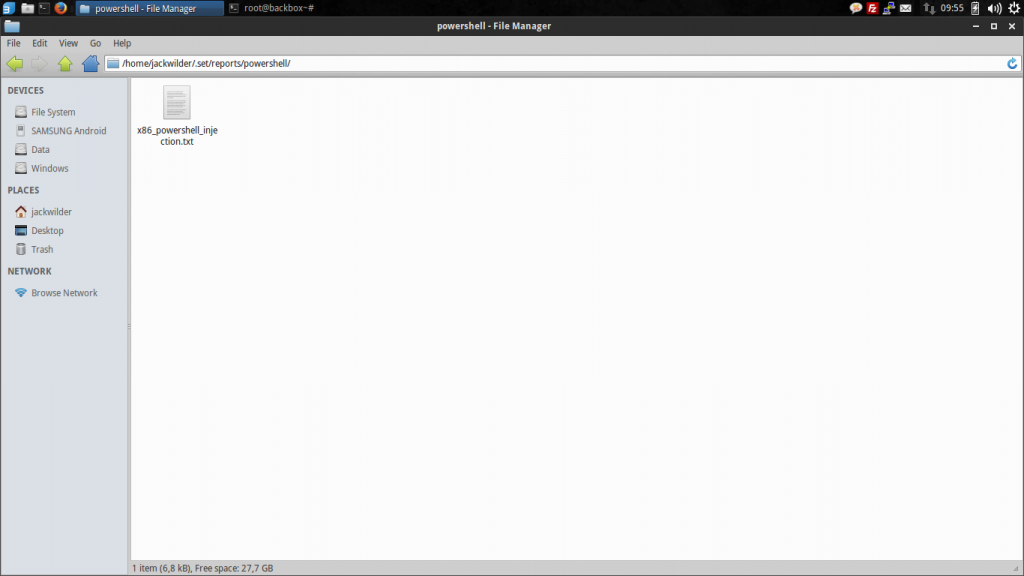Click the status bar item count text

[x=202, y=568]
